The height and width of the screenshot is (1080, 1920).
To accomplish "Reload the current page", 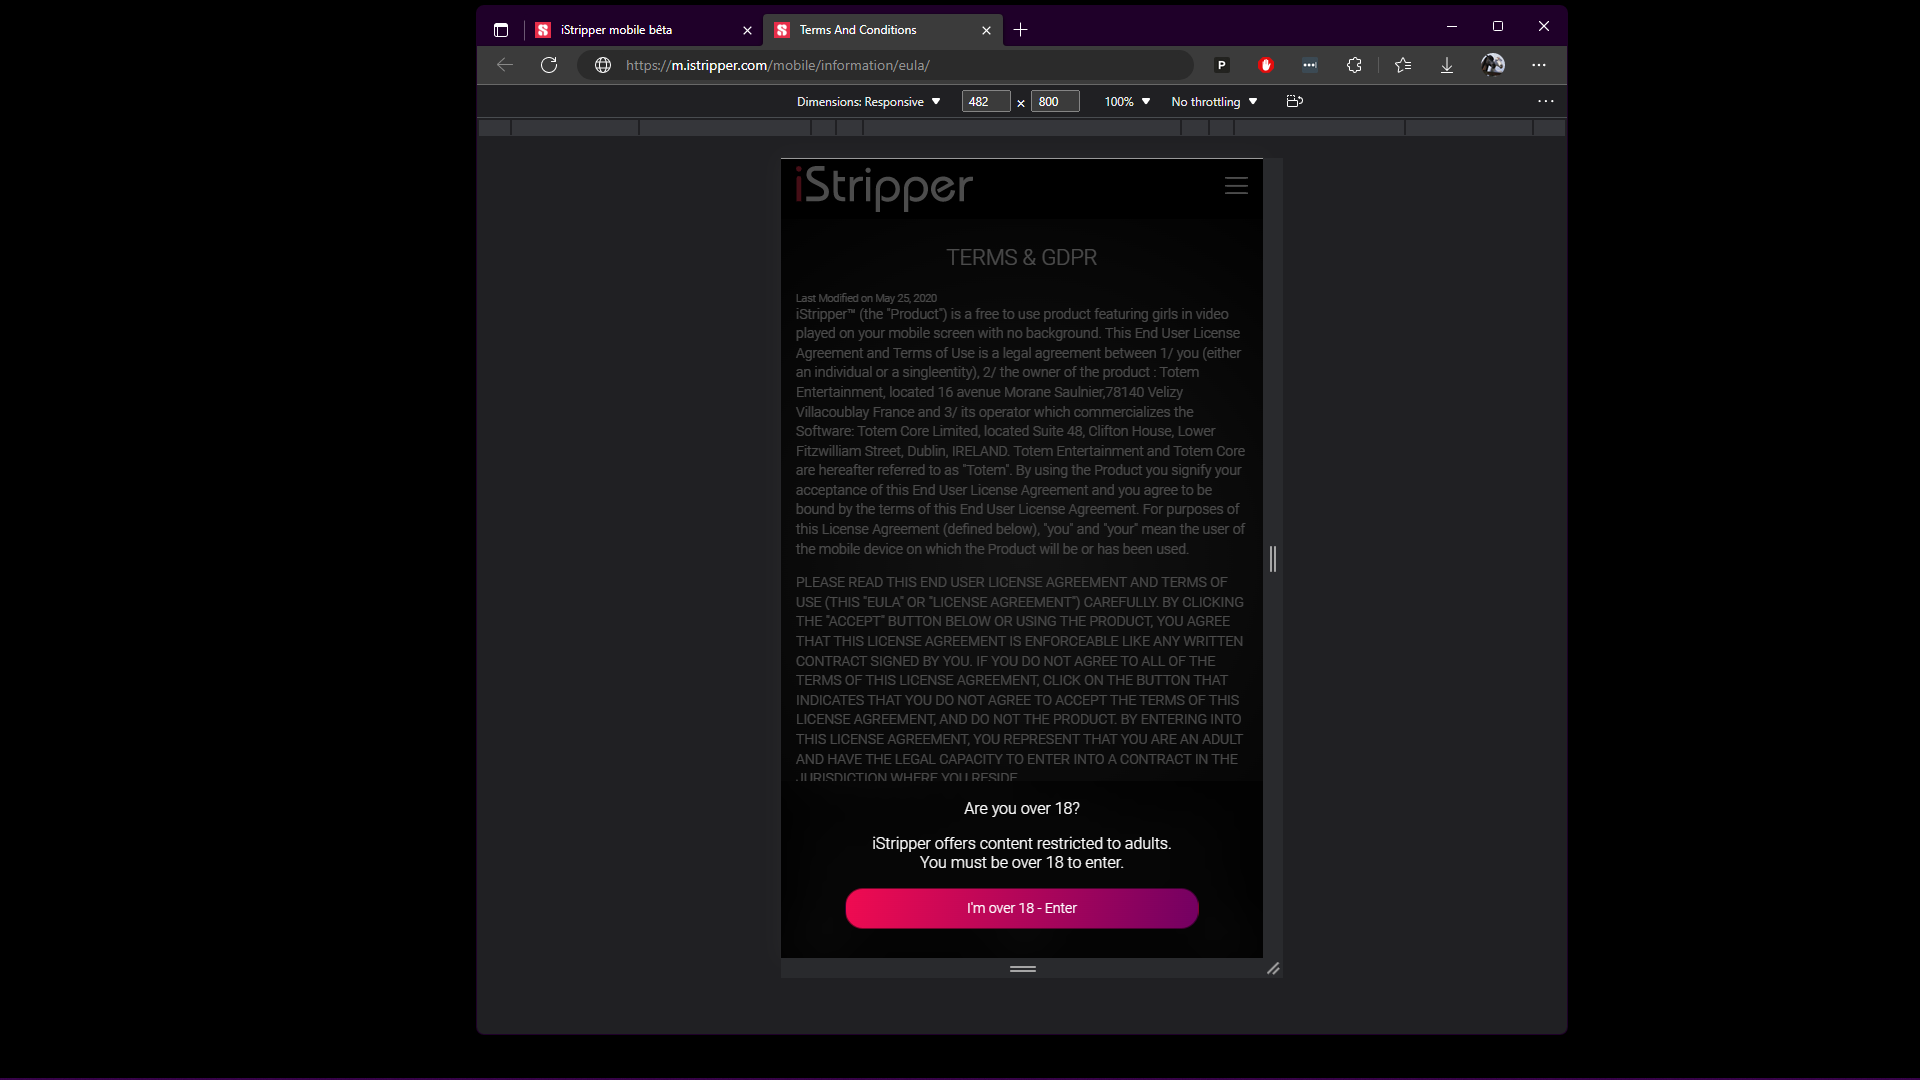I will pyautogui.click(x=549, y=65).
